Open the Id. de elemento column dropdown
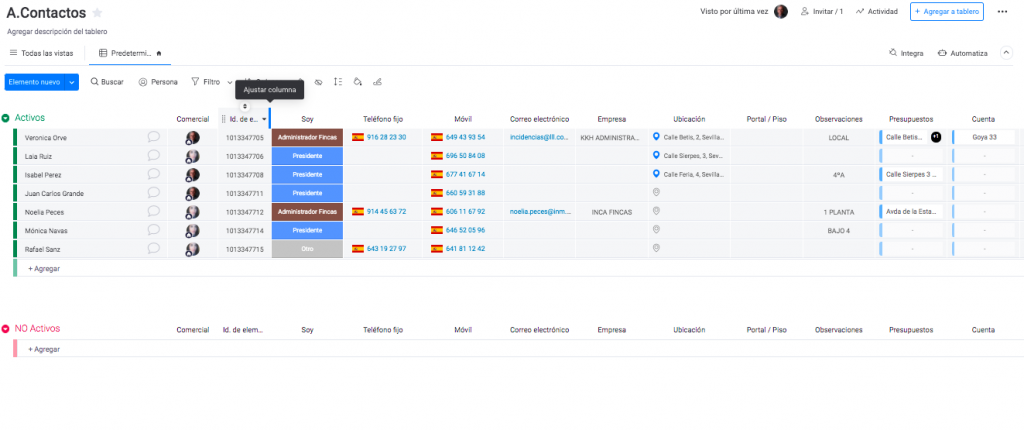The width and height of the screenshot is (1024, 430). tap(264, 119)
